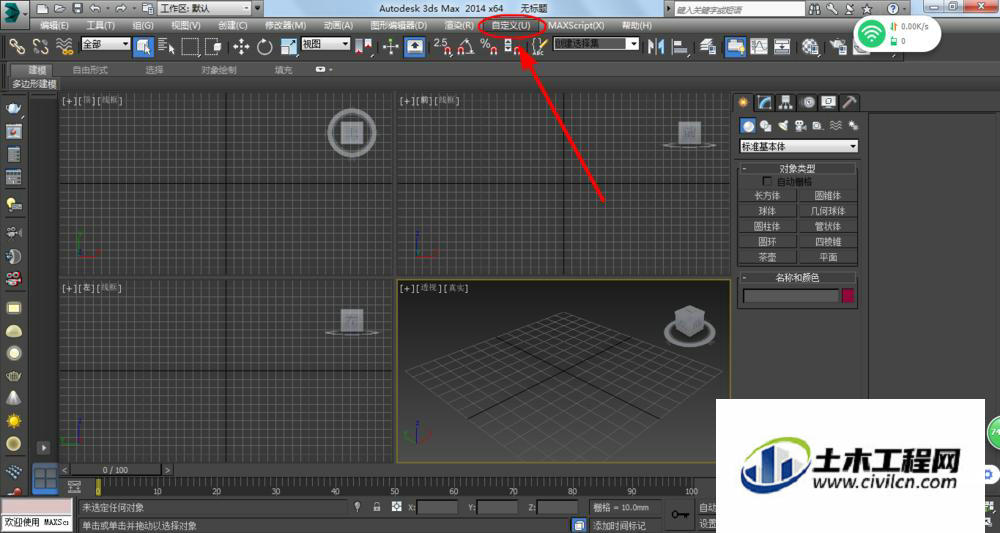
Task: Select the Cameras create category icon
Action: point(800,126)
